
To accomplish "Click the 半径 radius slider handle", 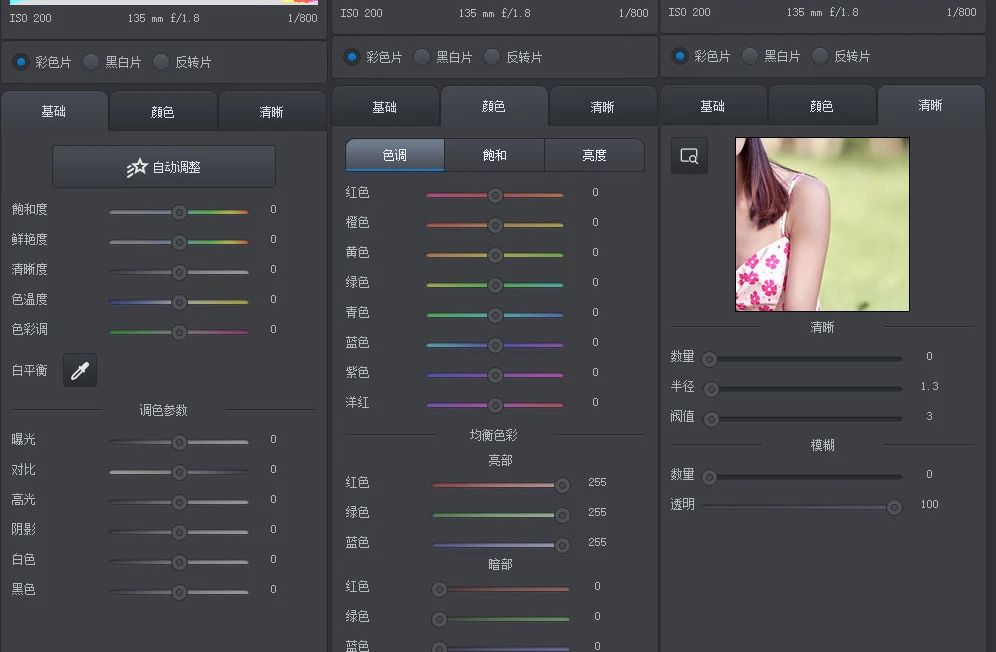I will (711, 389).
